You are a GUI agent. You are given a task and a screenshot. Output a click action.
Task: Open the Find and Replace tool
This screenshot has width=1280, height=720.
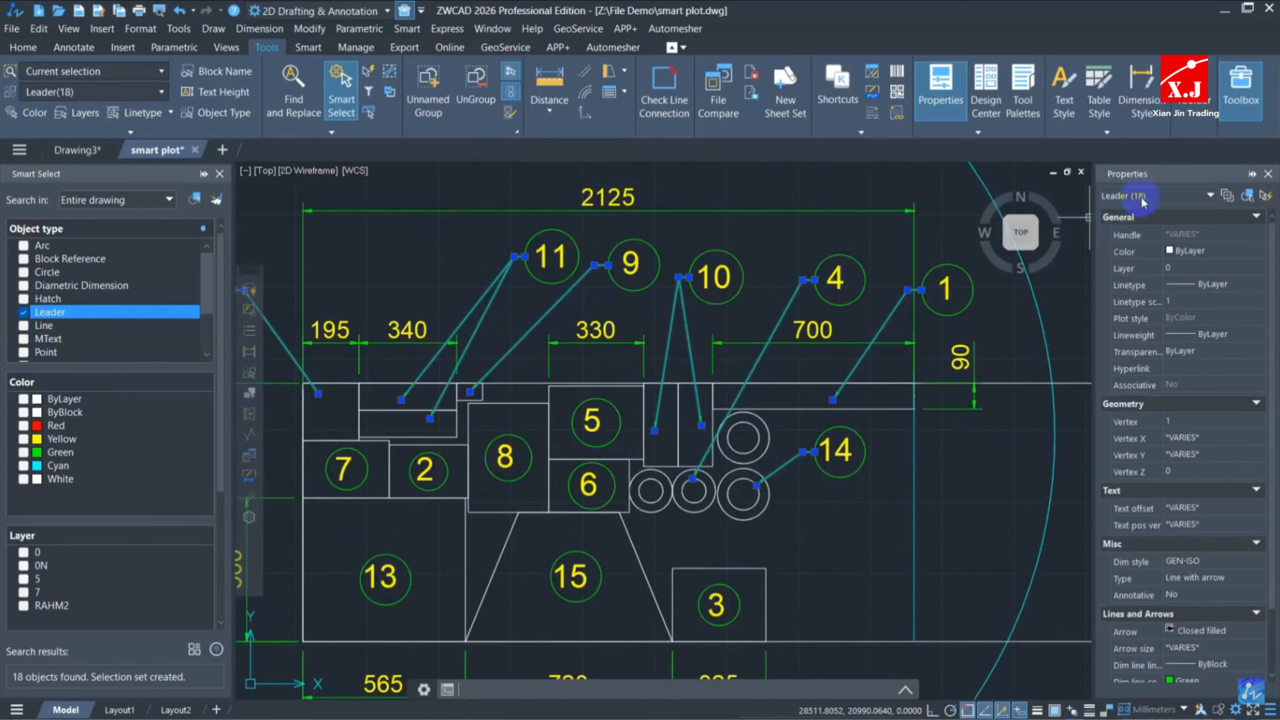pos(293,90)
